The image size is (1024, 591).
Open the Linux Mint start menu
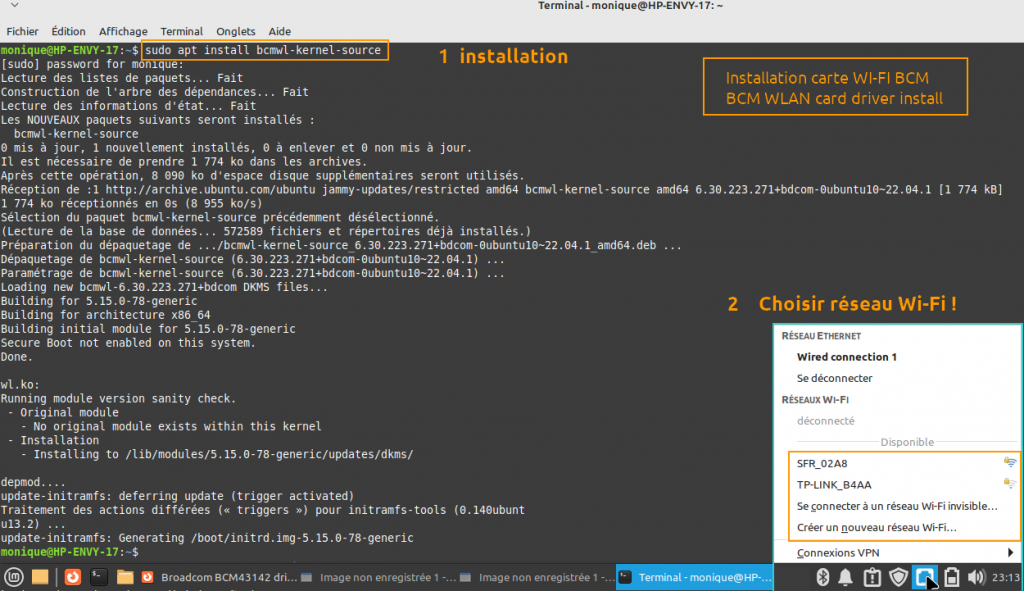point(14,577)
